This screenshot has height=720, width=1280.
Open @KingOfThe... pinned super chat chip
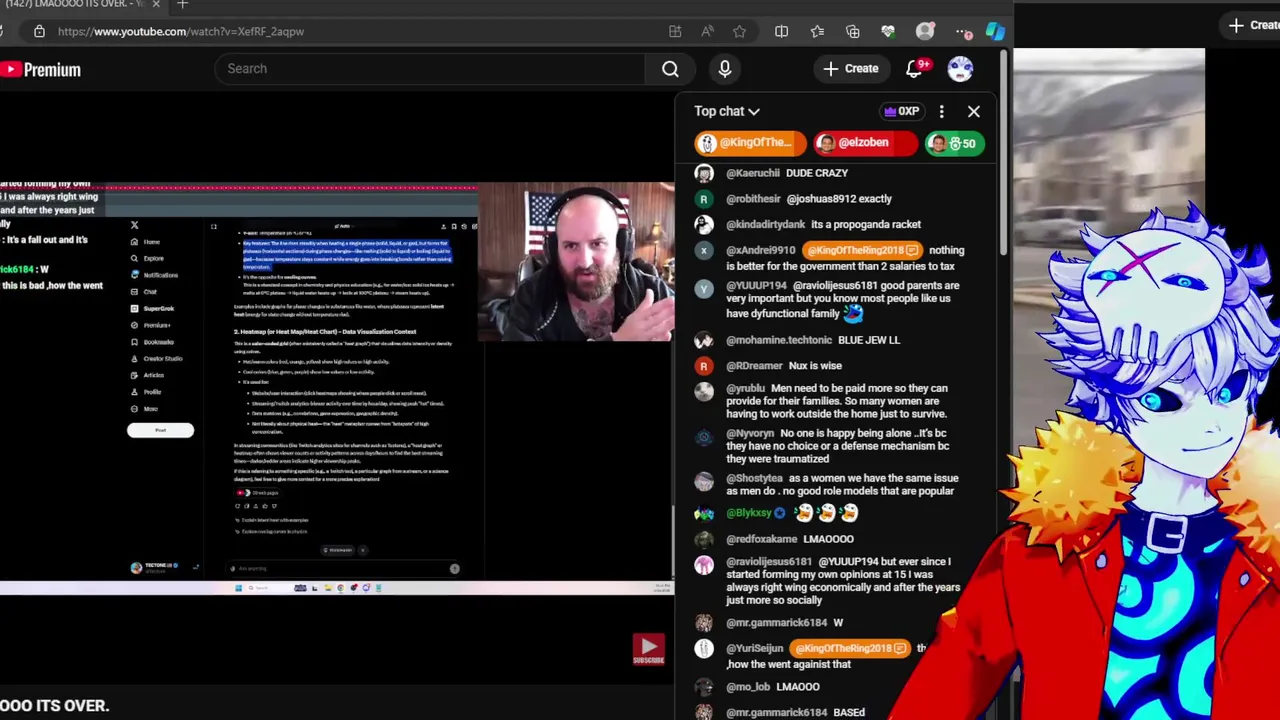point(750,143)
